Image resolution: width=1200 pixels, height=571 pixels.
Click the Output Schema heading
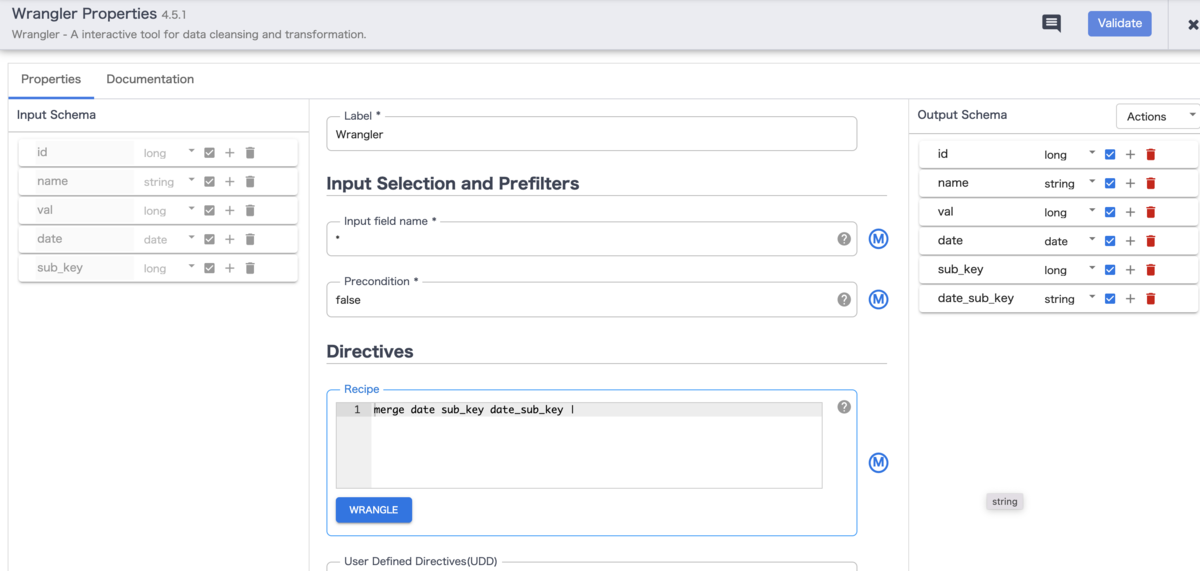pos(962,115)
